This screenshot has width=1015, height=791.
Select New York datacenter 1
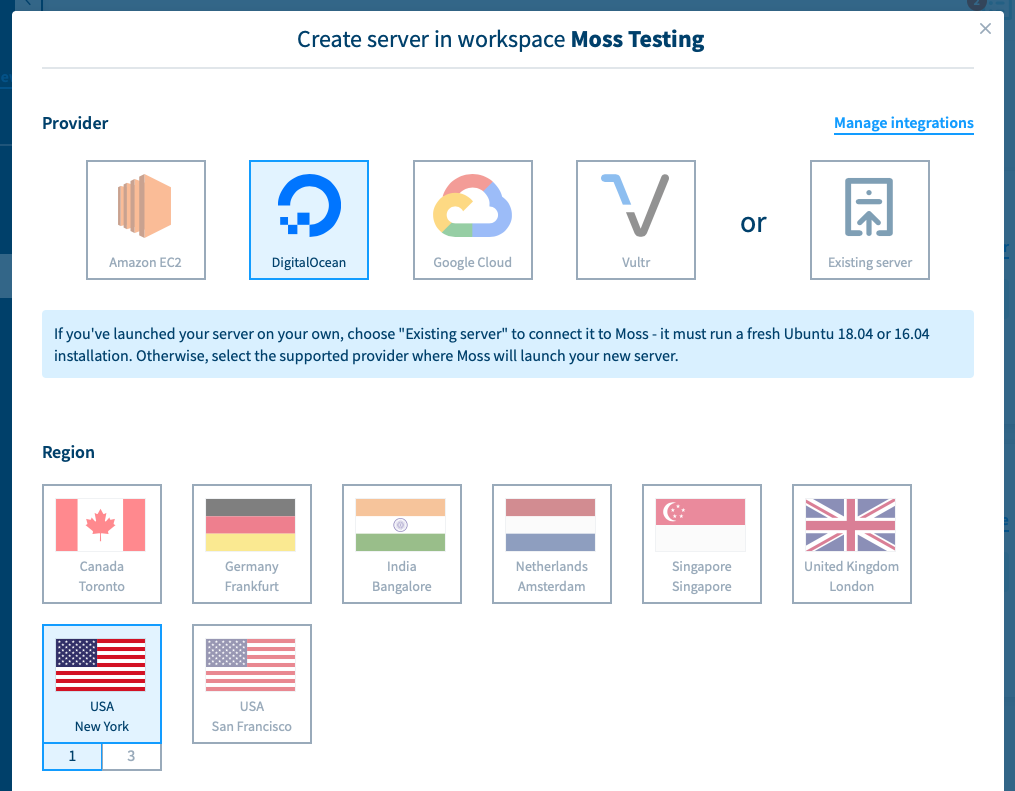click(72, 756)
